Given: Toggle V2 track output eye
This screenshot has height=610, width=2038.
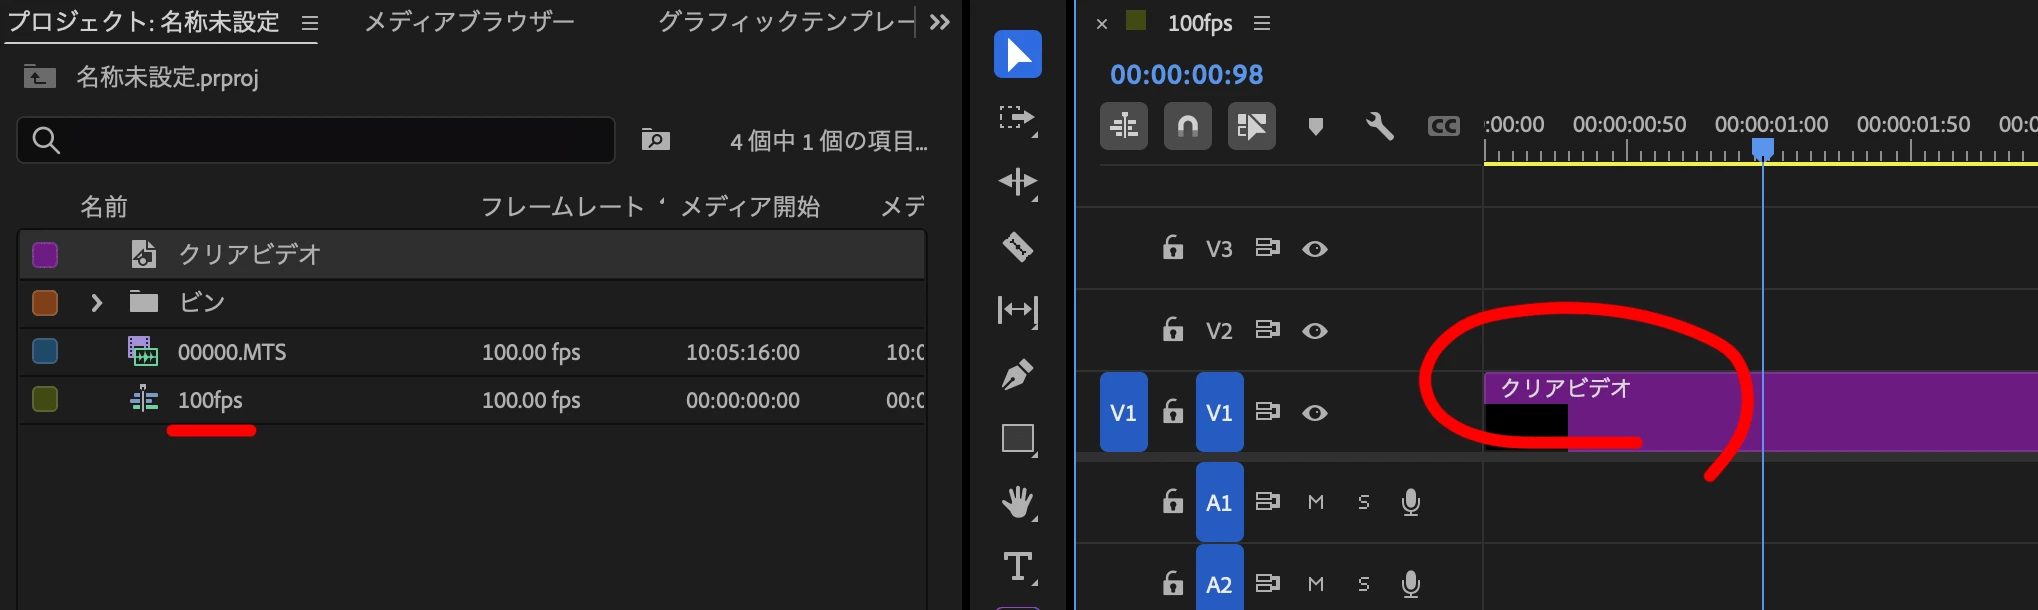Looking at the screenshot, I should click(x=1315, y=330).
